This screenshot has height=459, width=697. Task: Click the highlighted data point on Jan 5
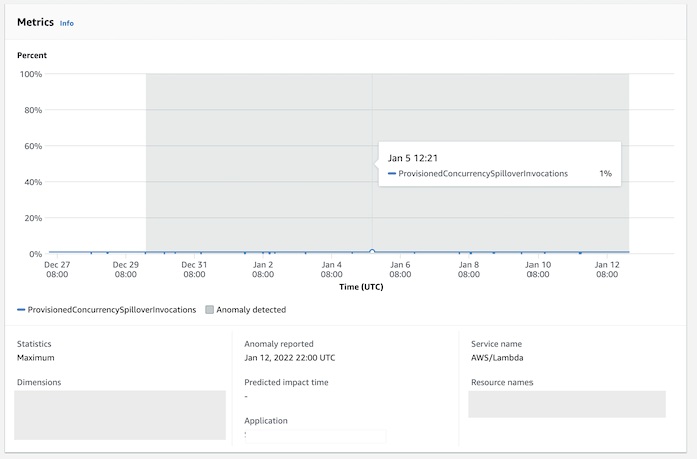(x=372, y=252)
